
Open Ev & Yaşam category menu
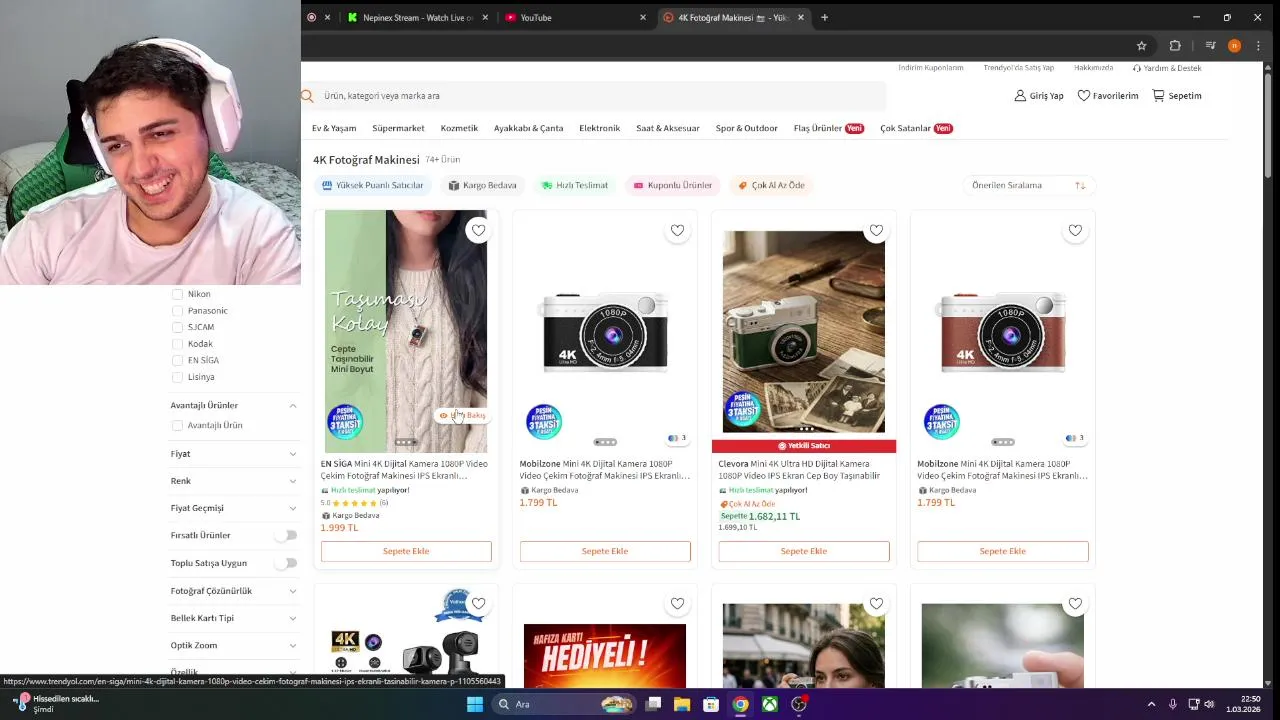[334, 128]
